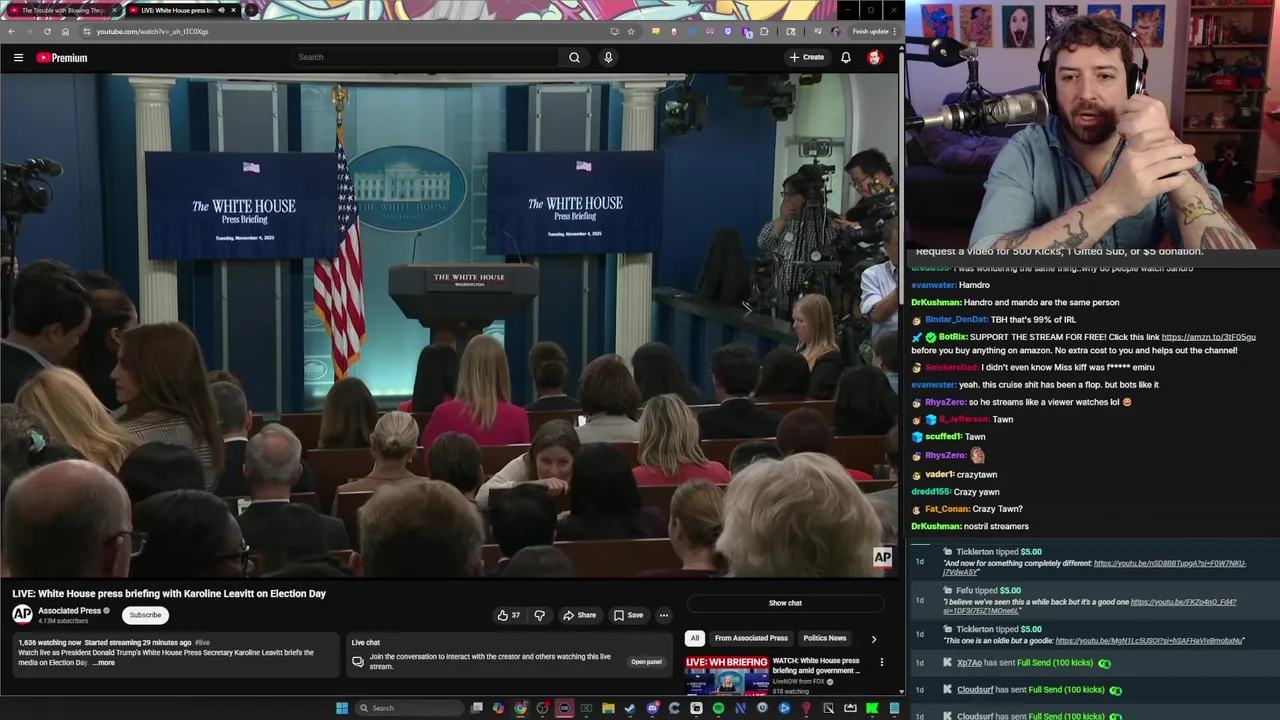Dislike the press briefing video
The width and height of the screenshot is (1280, 720).
(x=539, y=615)
